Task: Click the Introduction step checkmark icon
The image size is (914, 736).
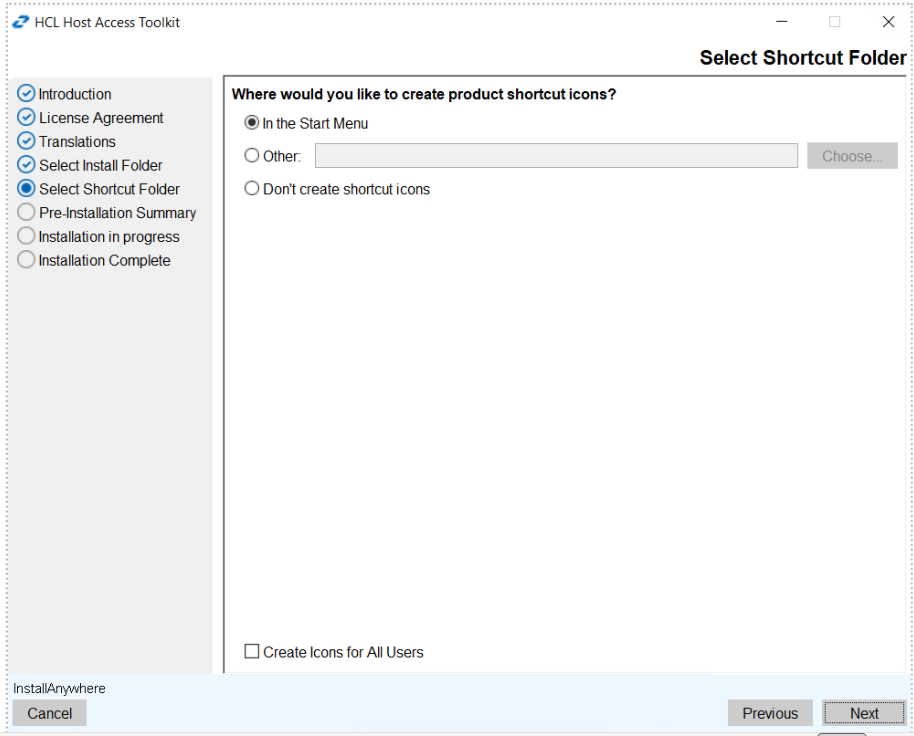Action: (27, 94)
